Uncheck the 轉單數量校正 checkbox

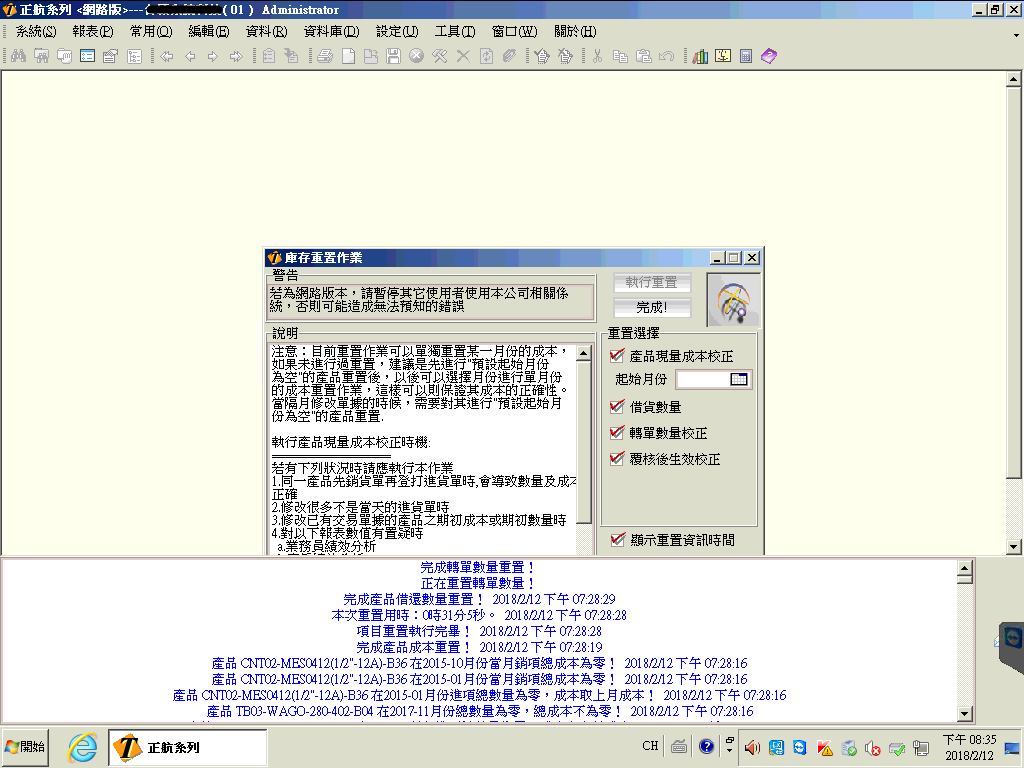coord(617,433)
